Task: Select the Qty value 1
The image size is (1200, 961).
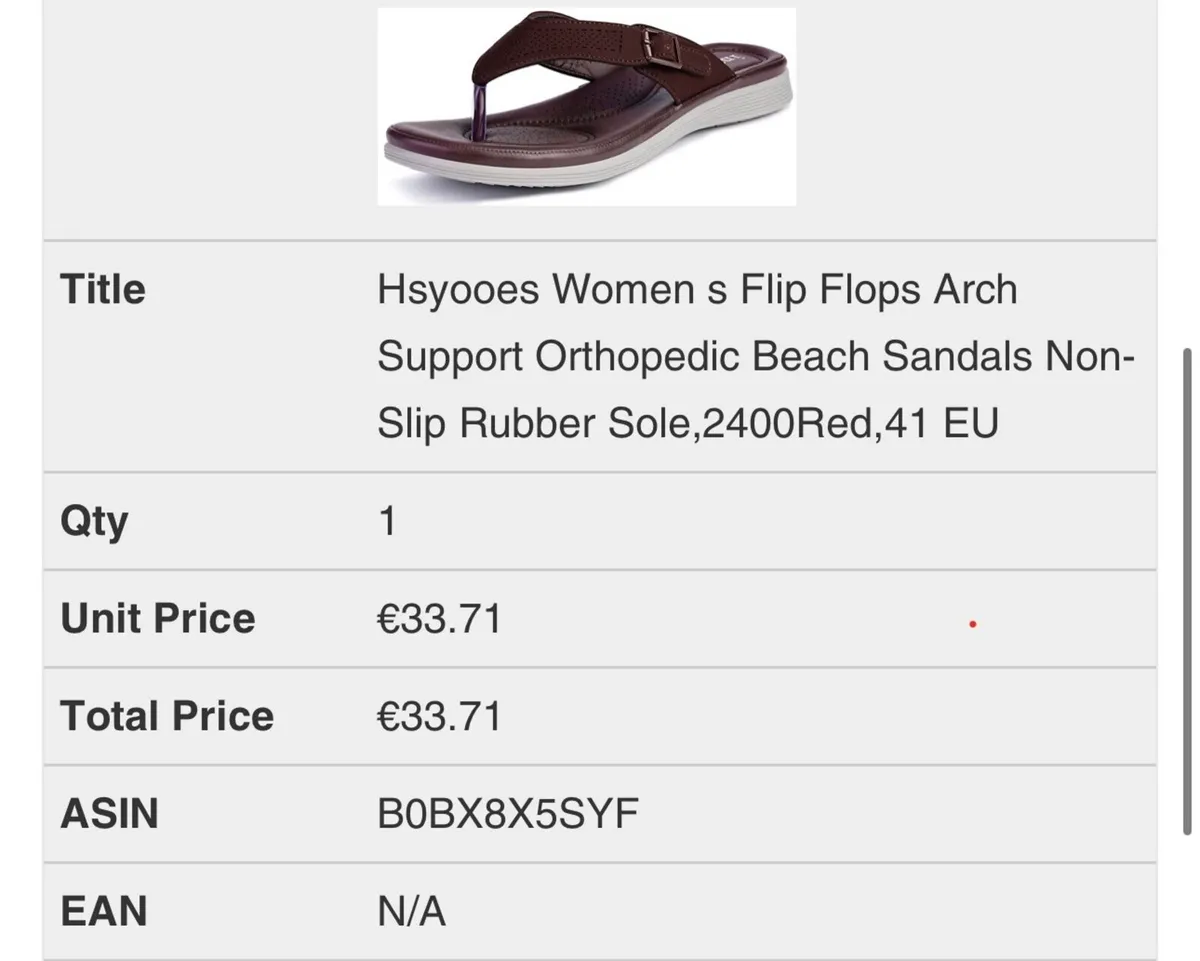Action: coord(388,521)
